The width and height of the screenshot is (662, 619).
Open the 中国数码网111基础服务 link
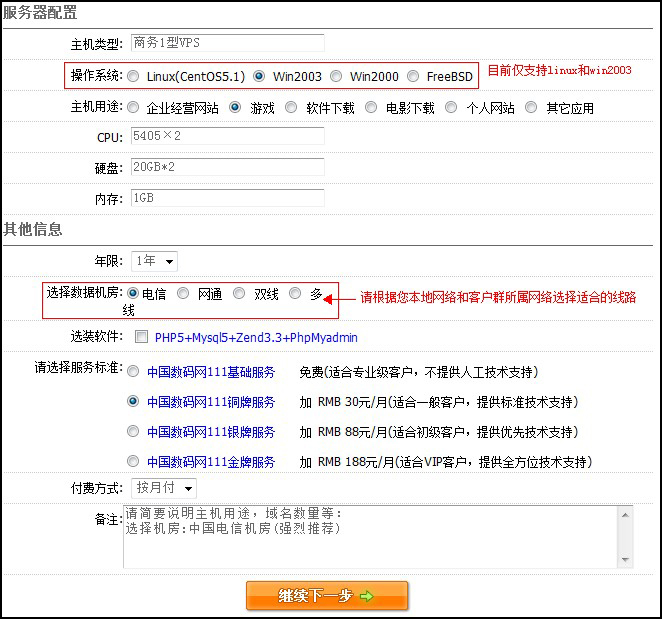click(x=210, y=372)
